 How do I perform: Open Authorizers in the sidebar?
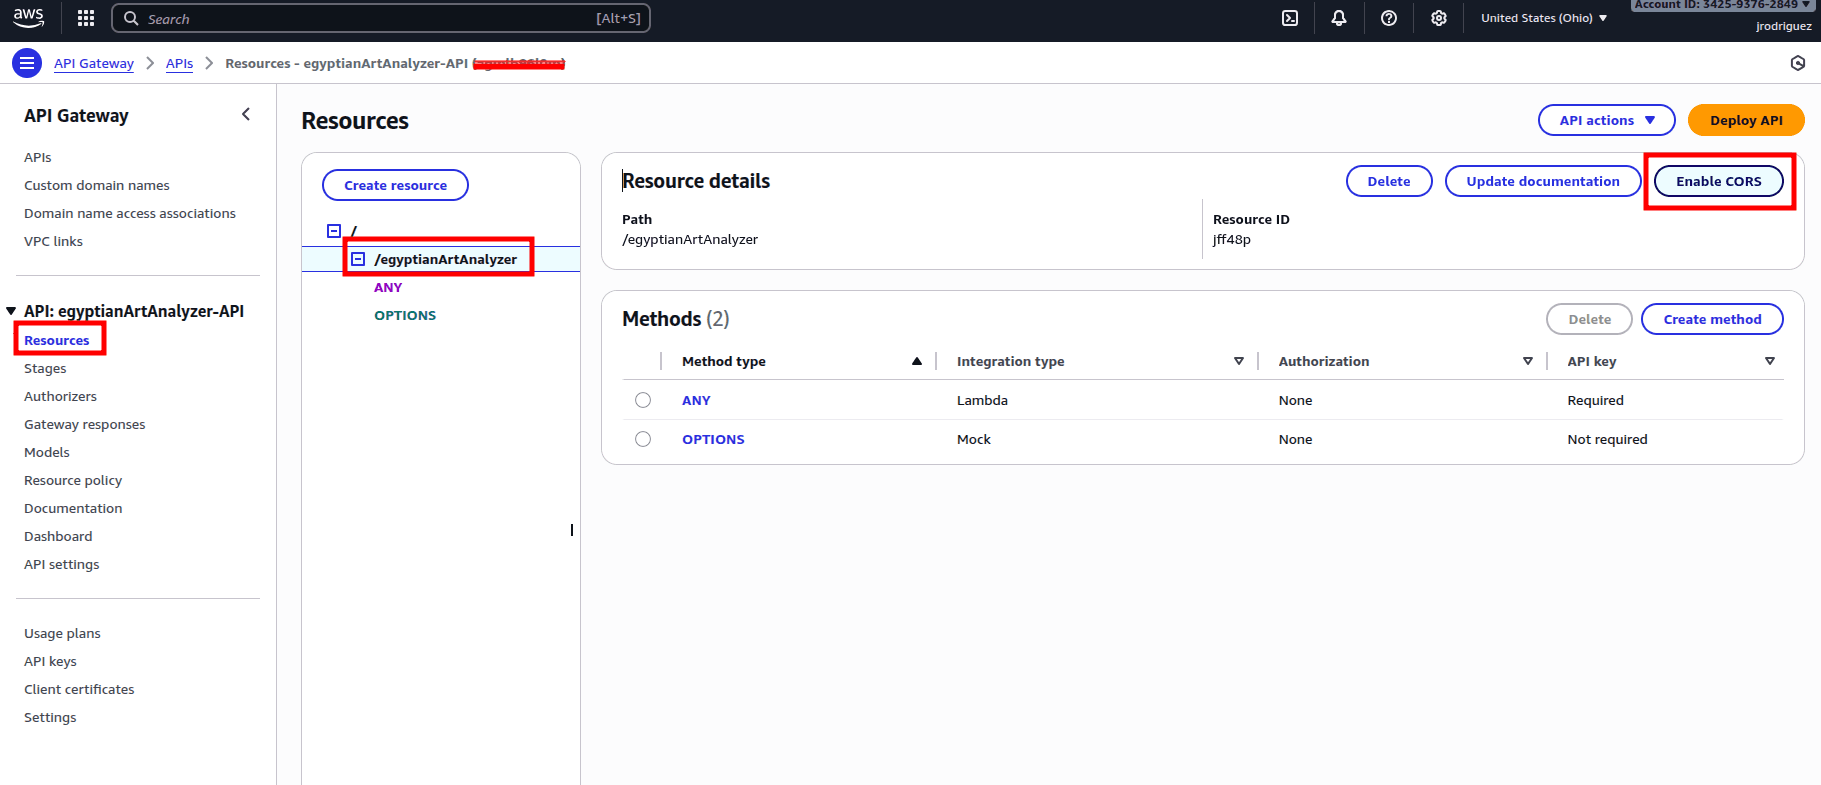60,396
